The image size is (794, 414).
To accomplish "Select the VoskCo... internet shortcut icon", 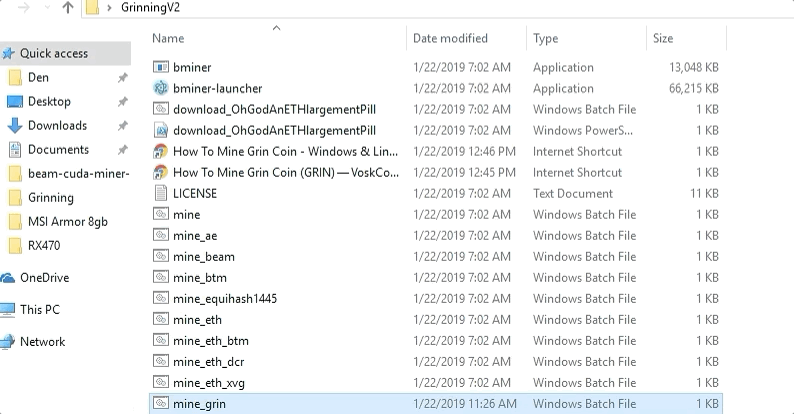I will (x=161, y=172).
